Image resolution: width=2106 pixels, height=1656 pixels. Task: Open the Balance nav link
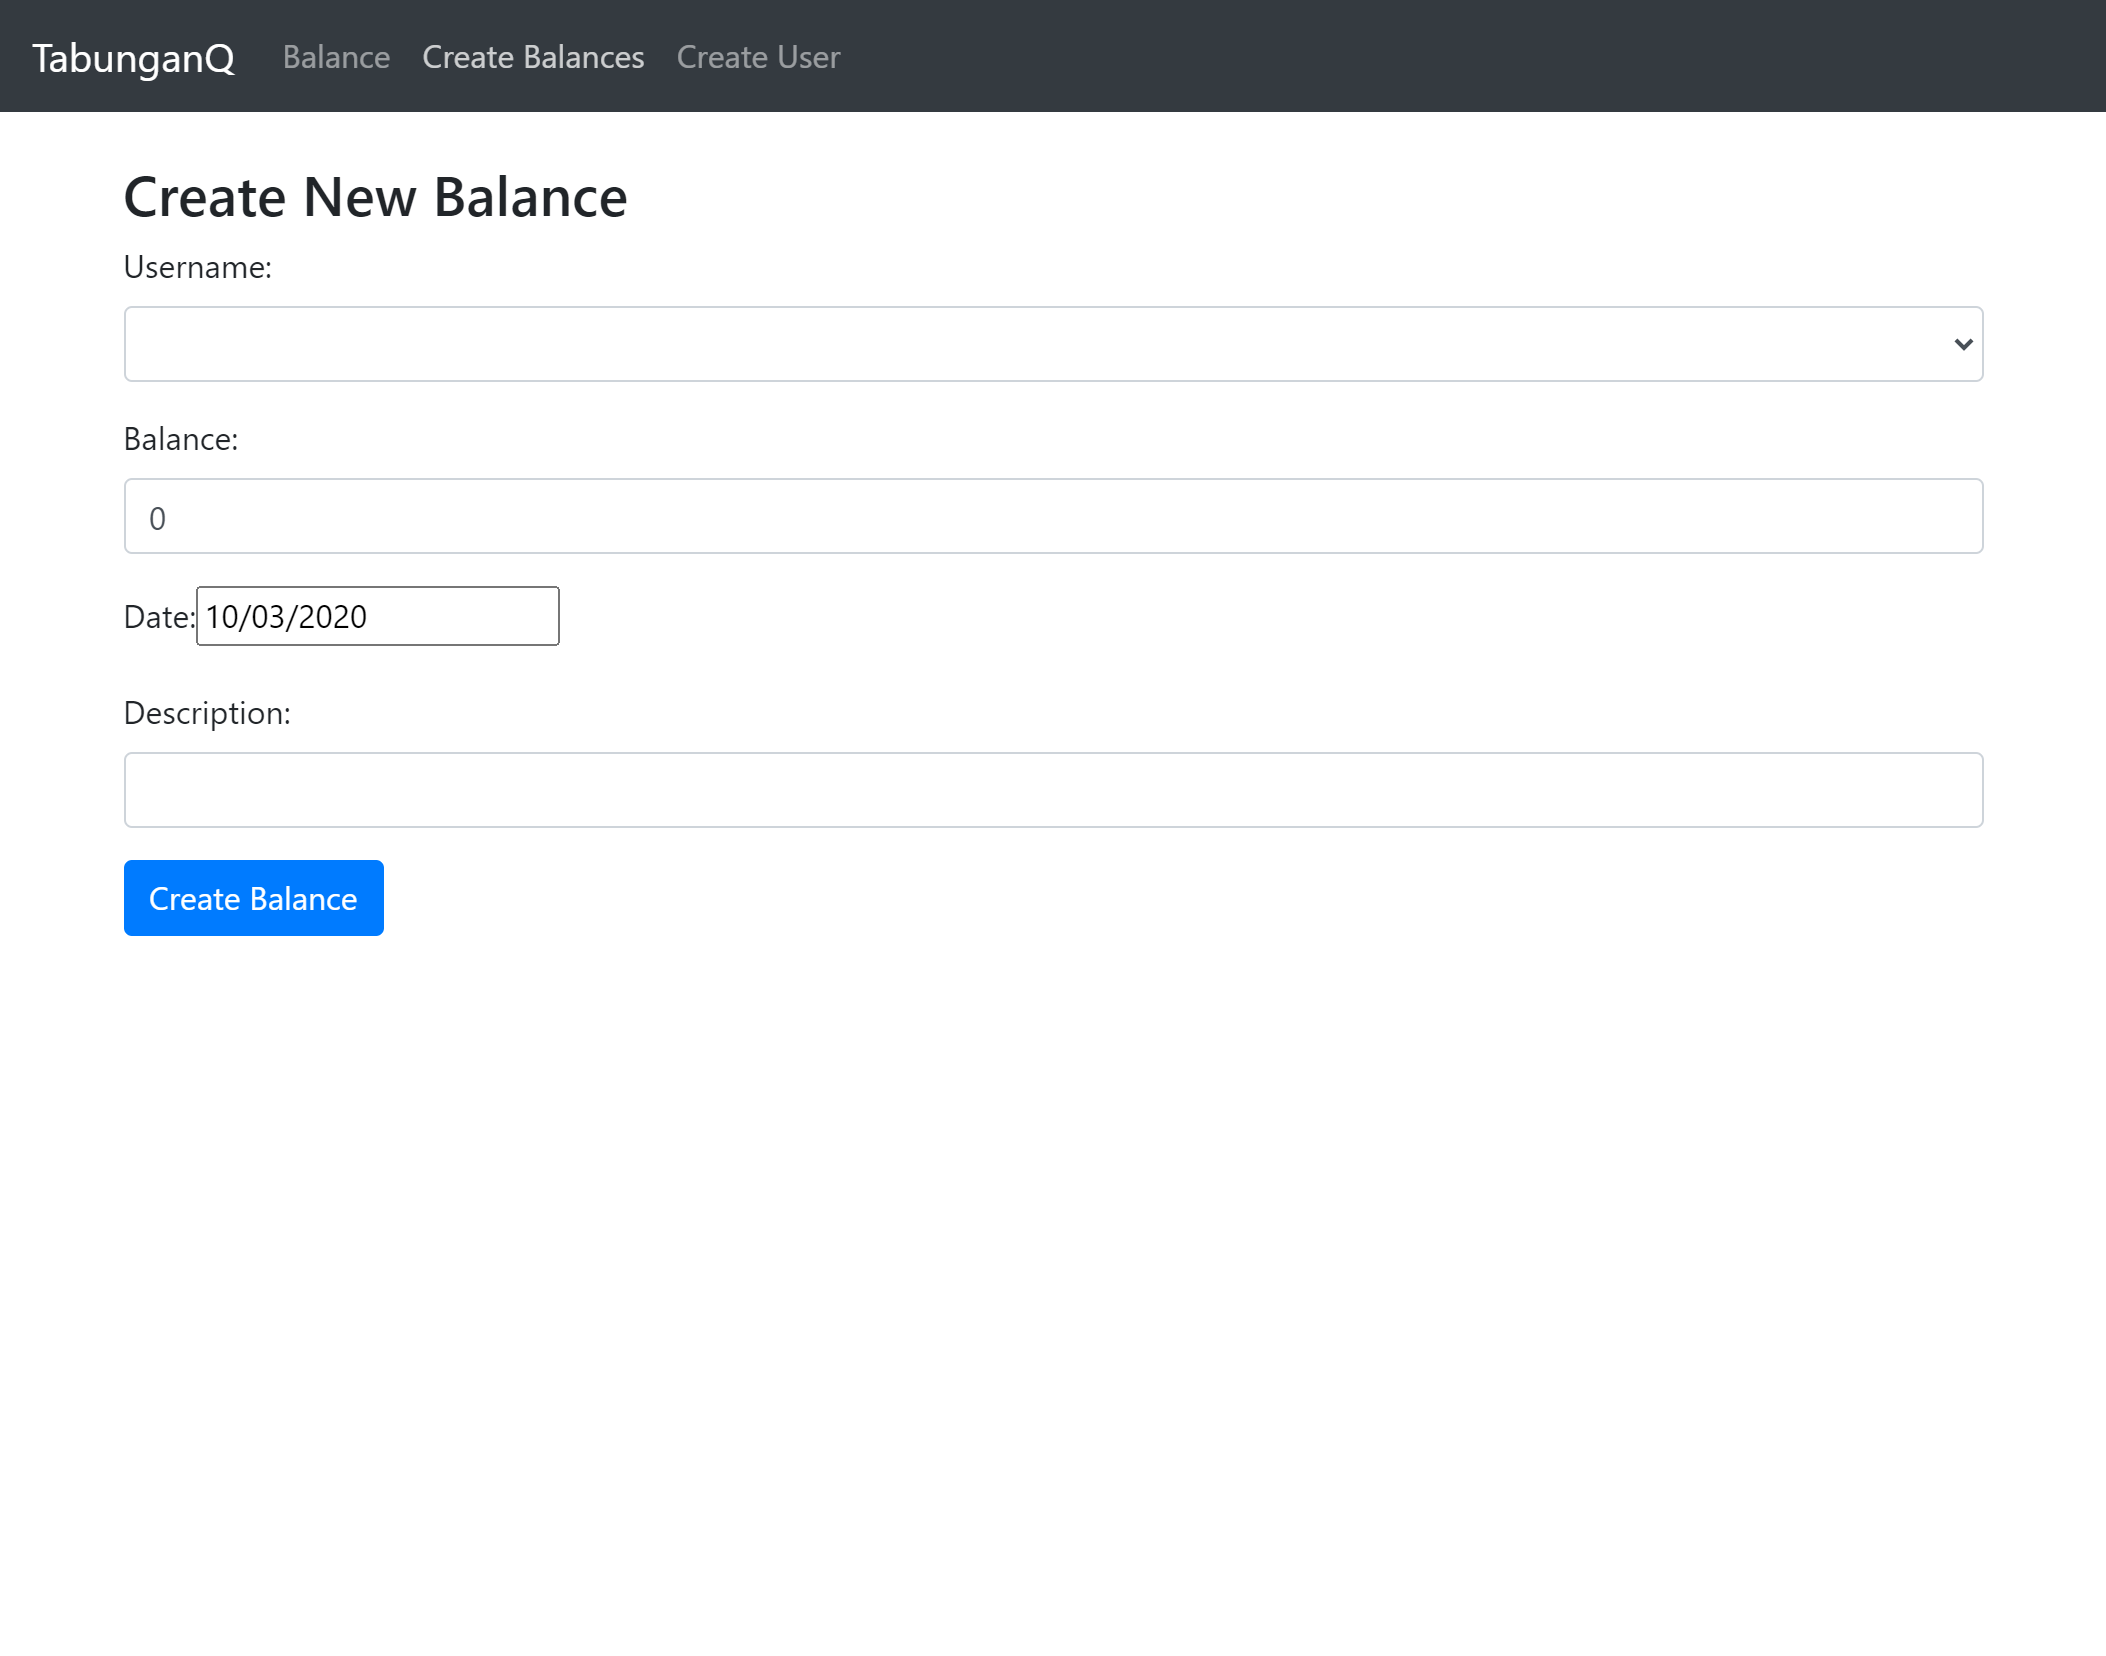(x=336, y=57)
